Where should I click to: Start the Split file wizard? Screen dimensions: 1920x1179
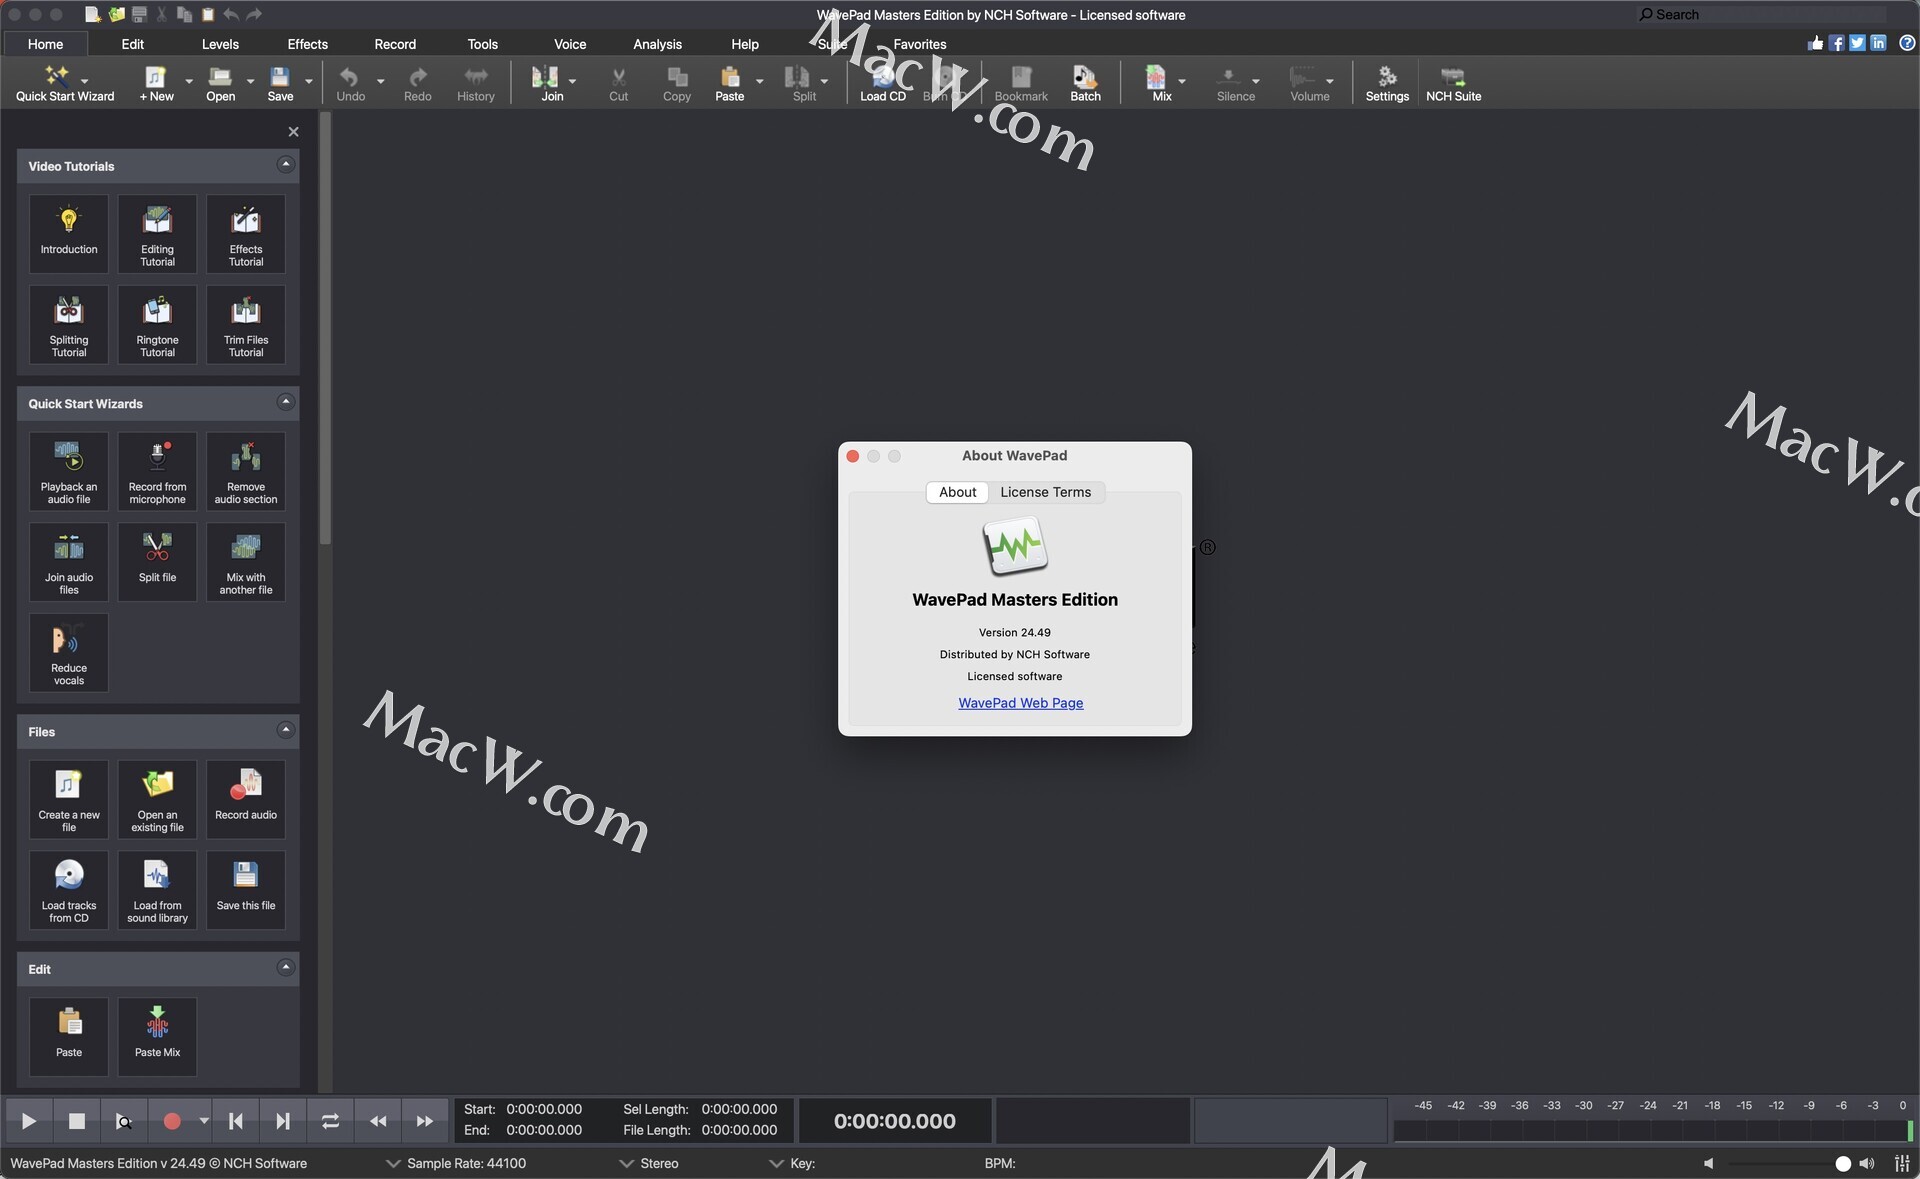click(x=157, y=562)
